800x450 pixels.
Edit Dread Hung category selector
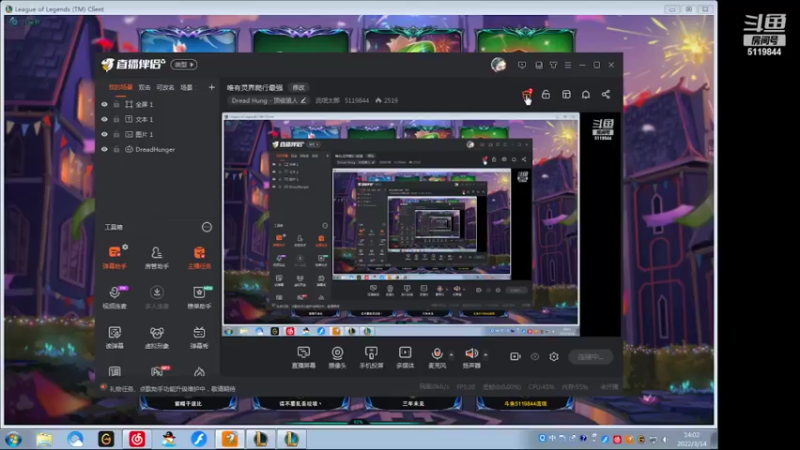point(268,101)
